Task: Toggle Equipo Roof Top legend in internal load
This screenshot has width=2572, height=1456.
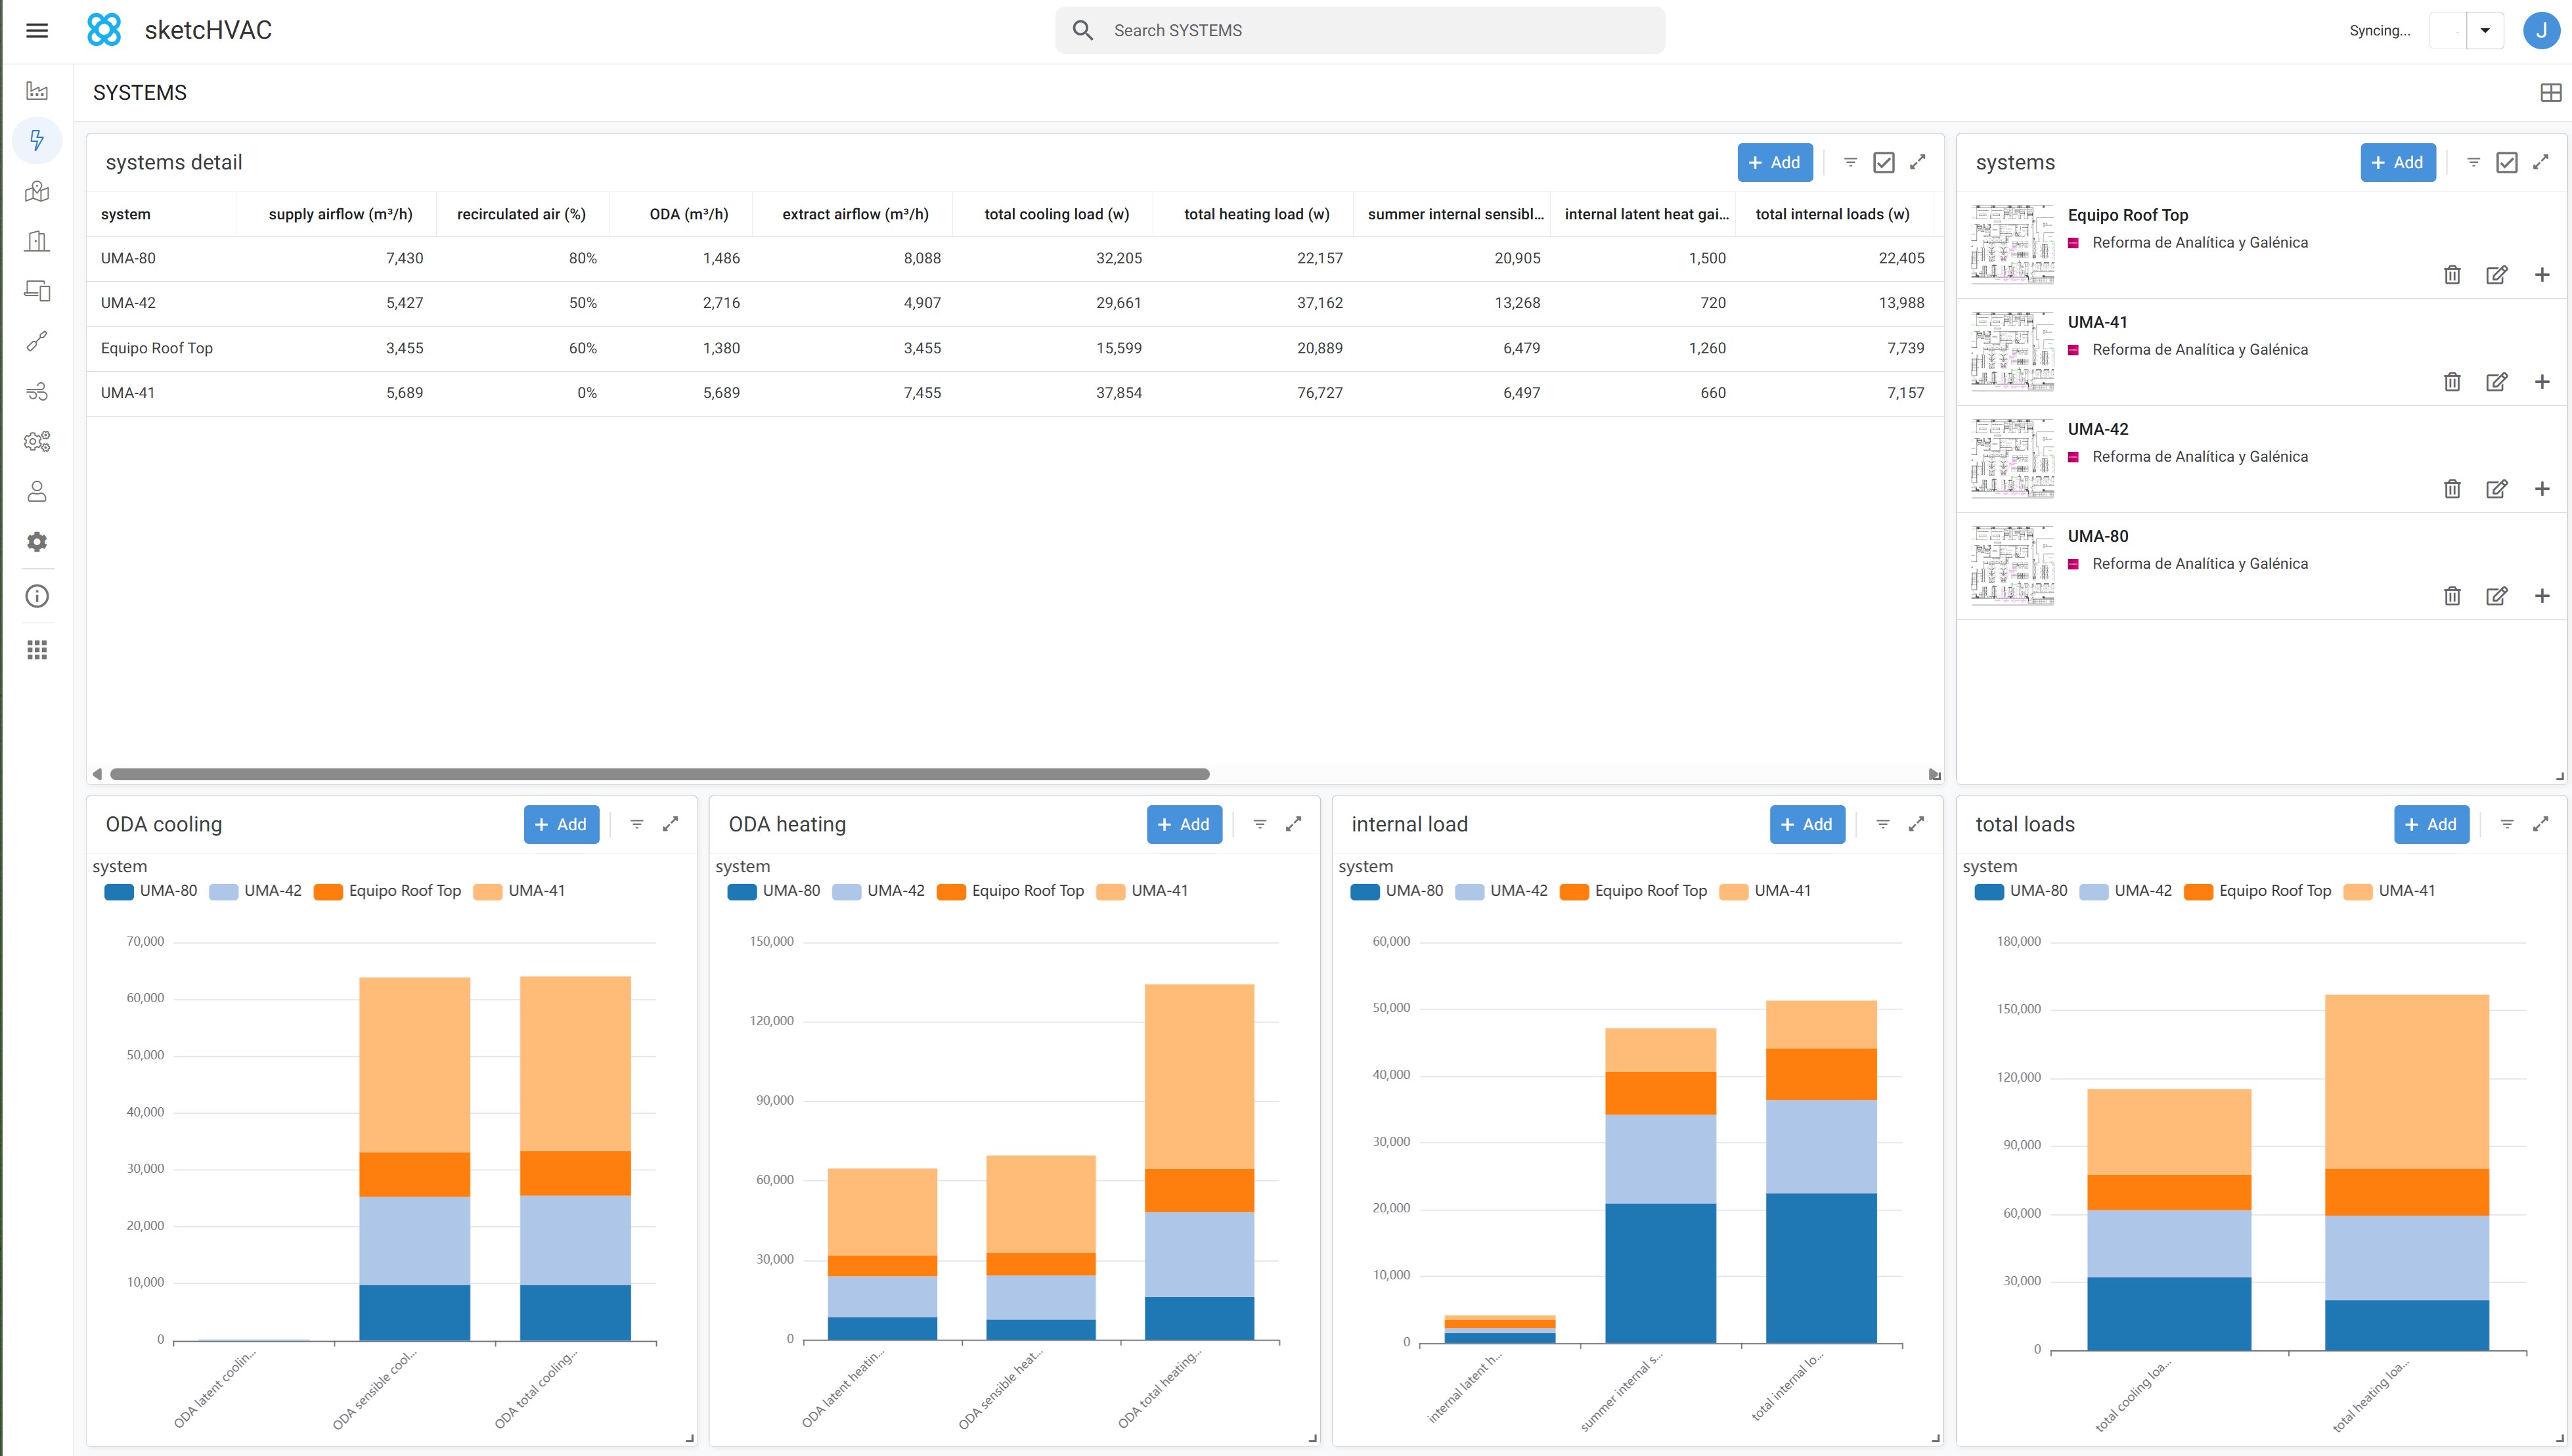Action: coord(1633,891)
